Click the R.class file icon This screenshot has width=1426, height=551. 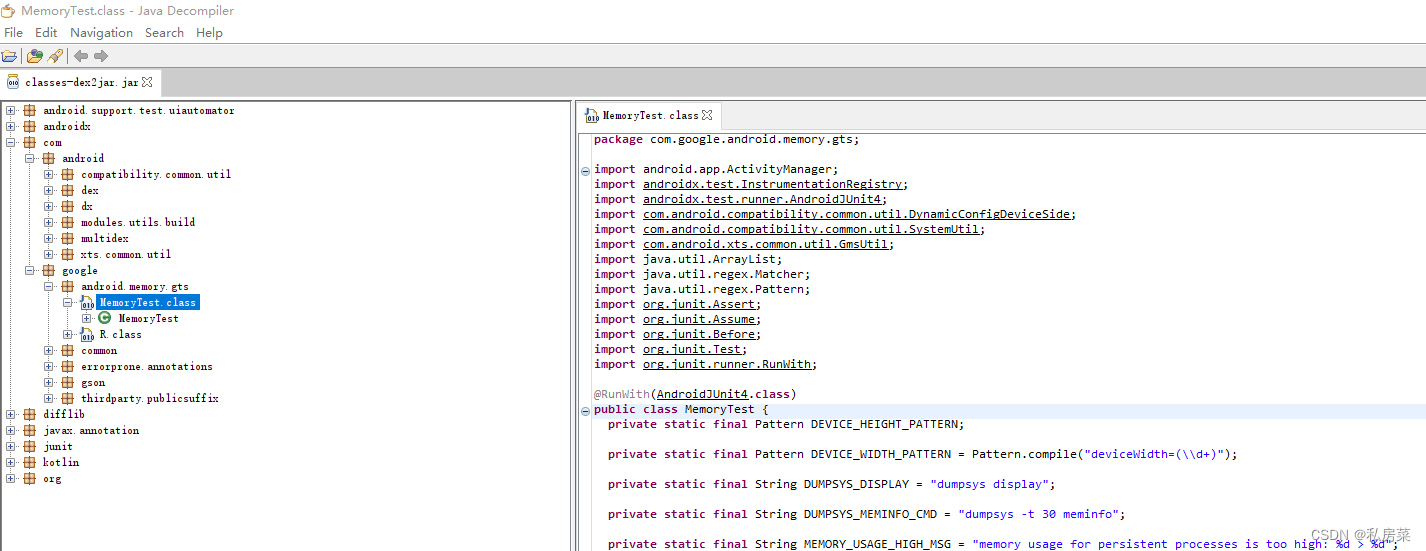(x=87, y=334)
